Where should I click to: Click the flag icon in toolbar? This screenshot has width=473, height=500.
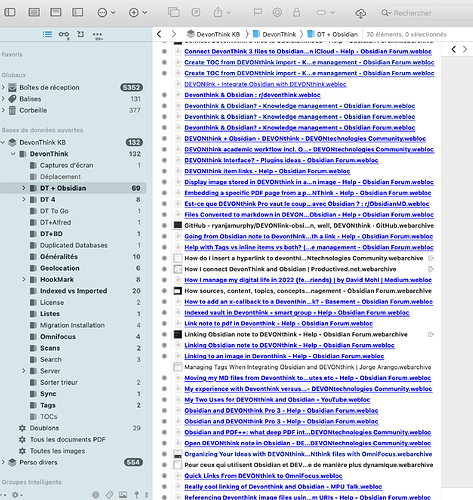click(x=257, y=13)
